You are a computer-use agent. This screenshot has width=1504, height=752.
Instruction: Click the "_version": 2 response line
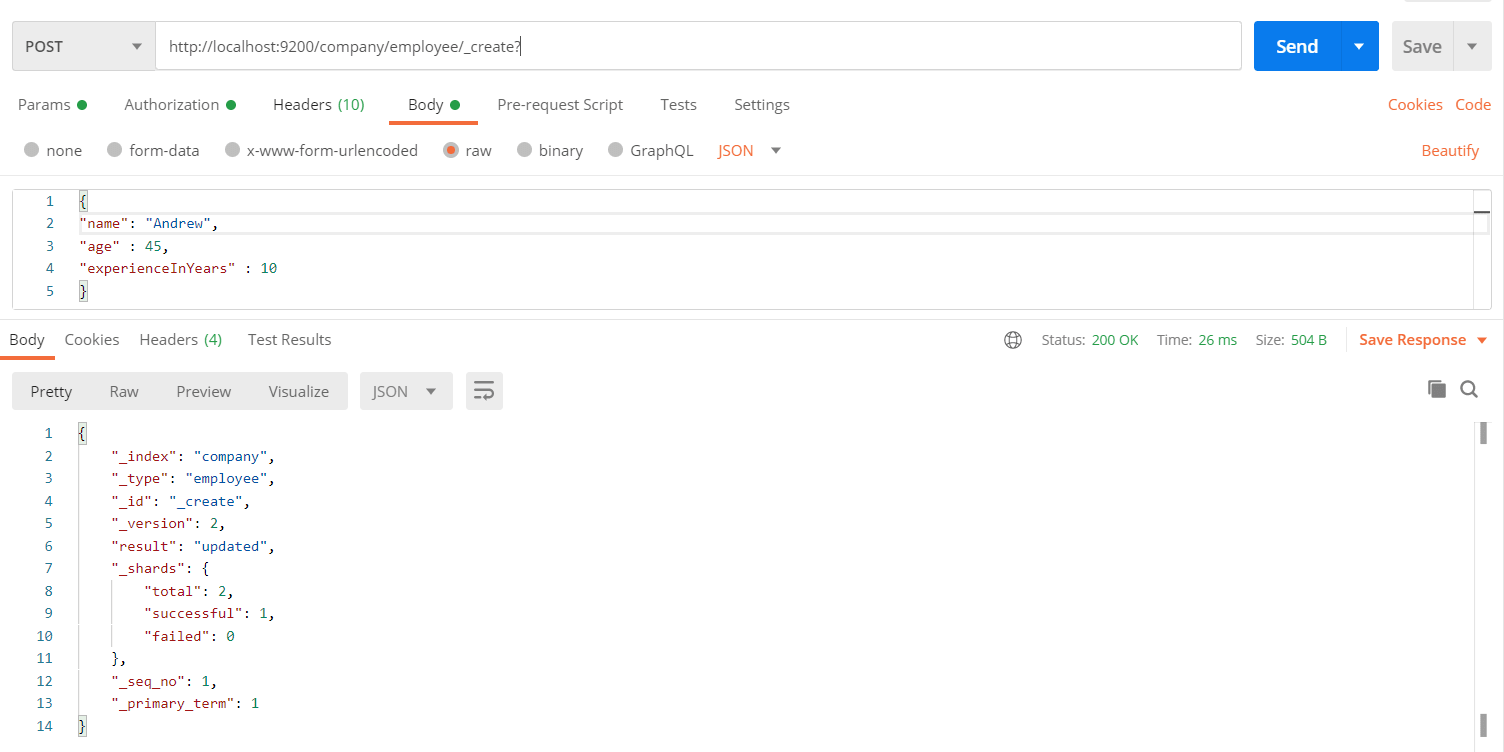pos(168,523)
